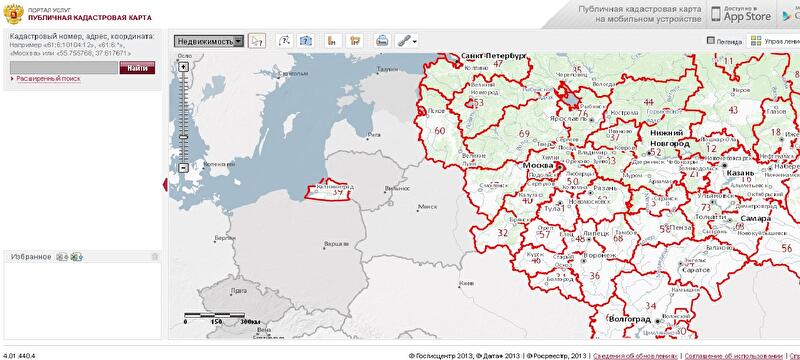Open the Расширенный поиск link

(48, 79)
